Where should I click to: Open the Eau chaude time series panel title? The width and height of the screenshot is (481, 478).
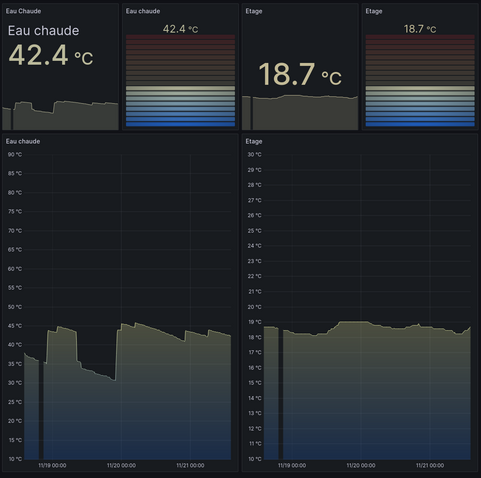tap(23, 141)
